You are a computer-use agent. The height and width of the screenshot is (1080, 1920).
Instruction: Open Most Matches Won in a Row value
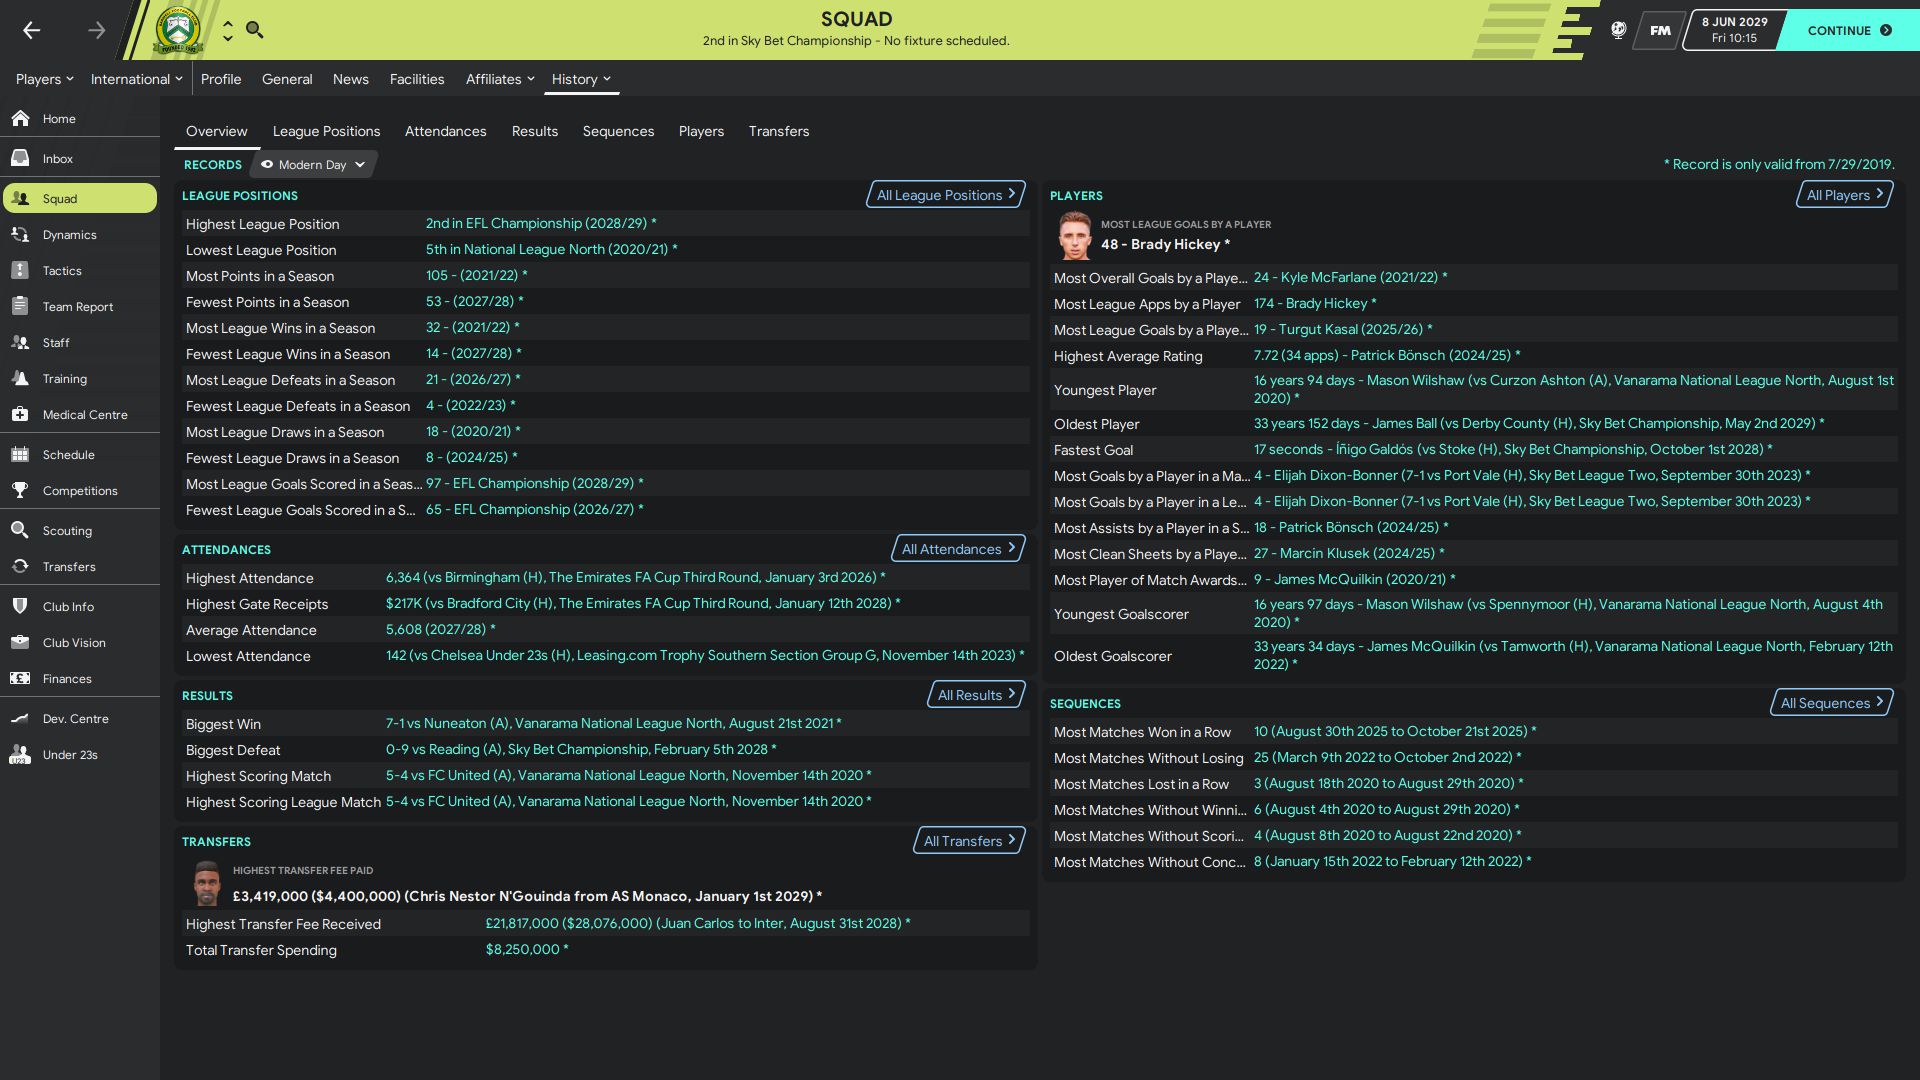pyautogui.click(x=1395, y=731)
